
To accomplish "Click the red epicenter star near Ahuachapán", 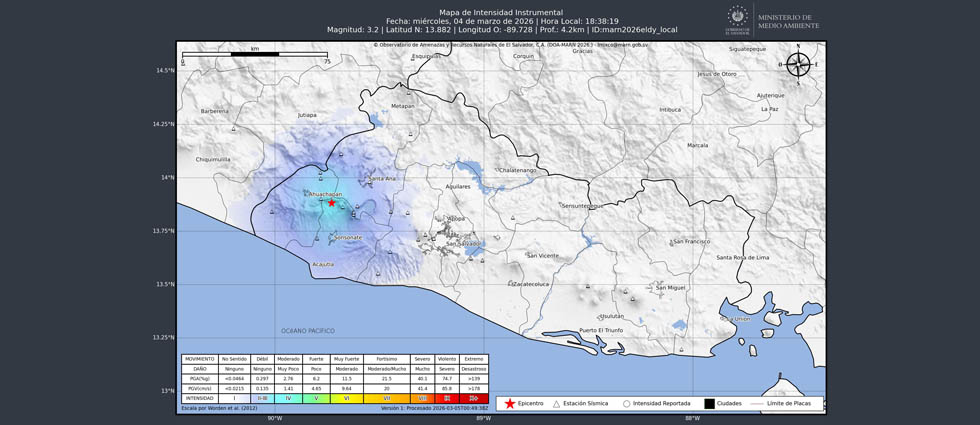I will (x=331, y=202).
